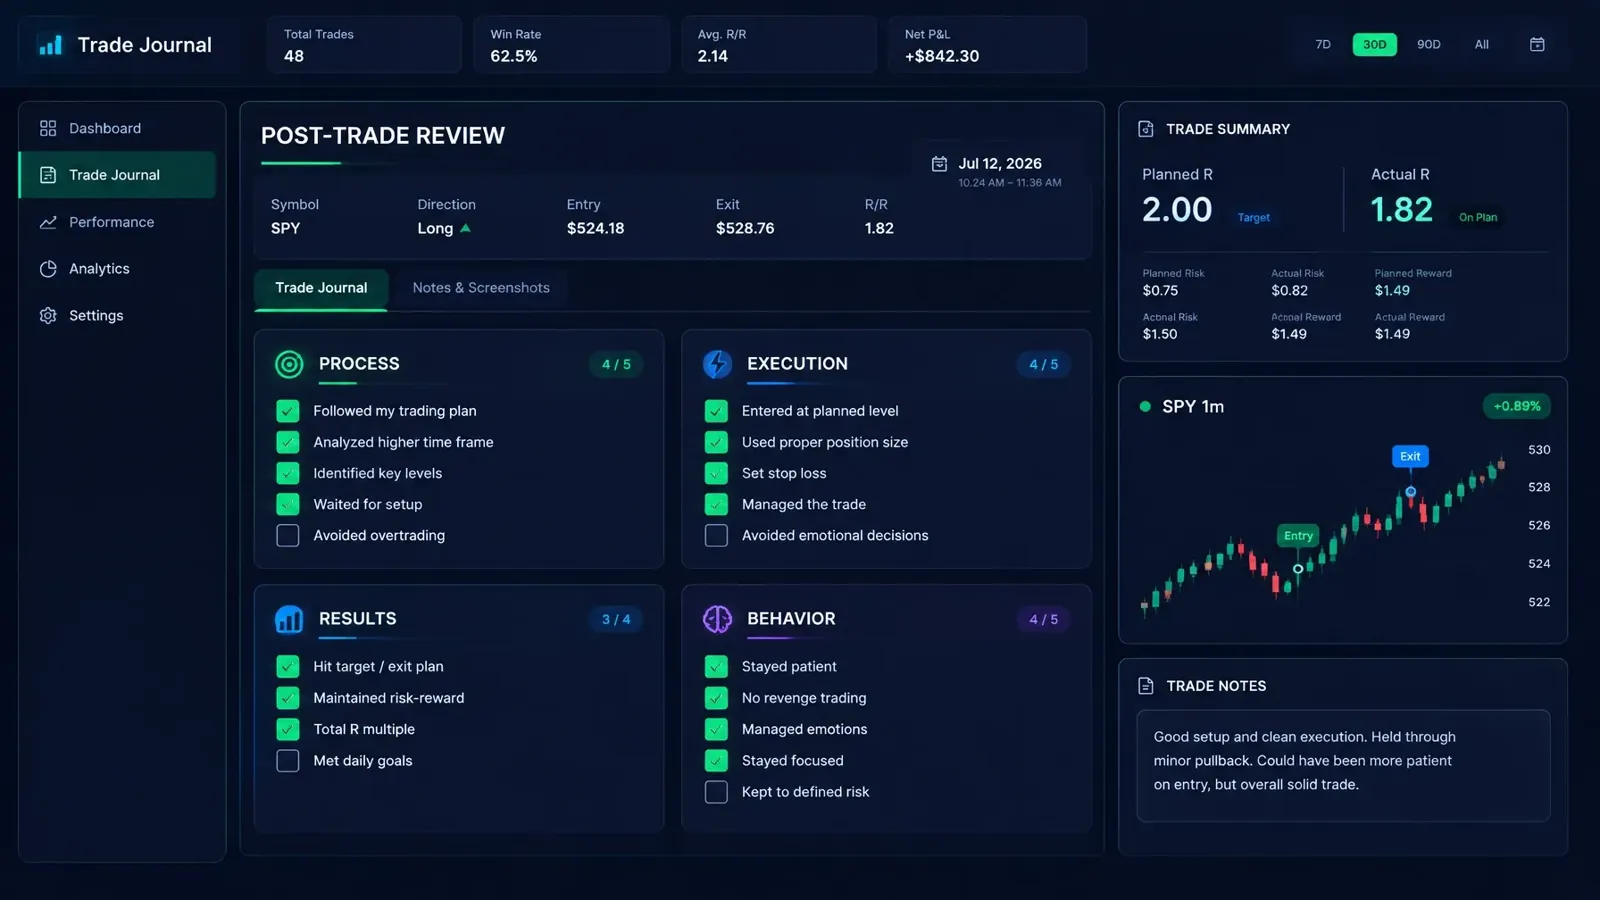Click the Execution lightning bolt icon
This screenshot has width=1600, height=900.
pyautogui.click(x=717, y=364)
